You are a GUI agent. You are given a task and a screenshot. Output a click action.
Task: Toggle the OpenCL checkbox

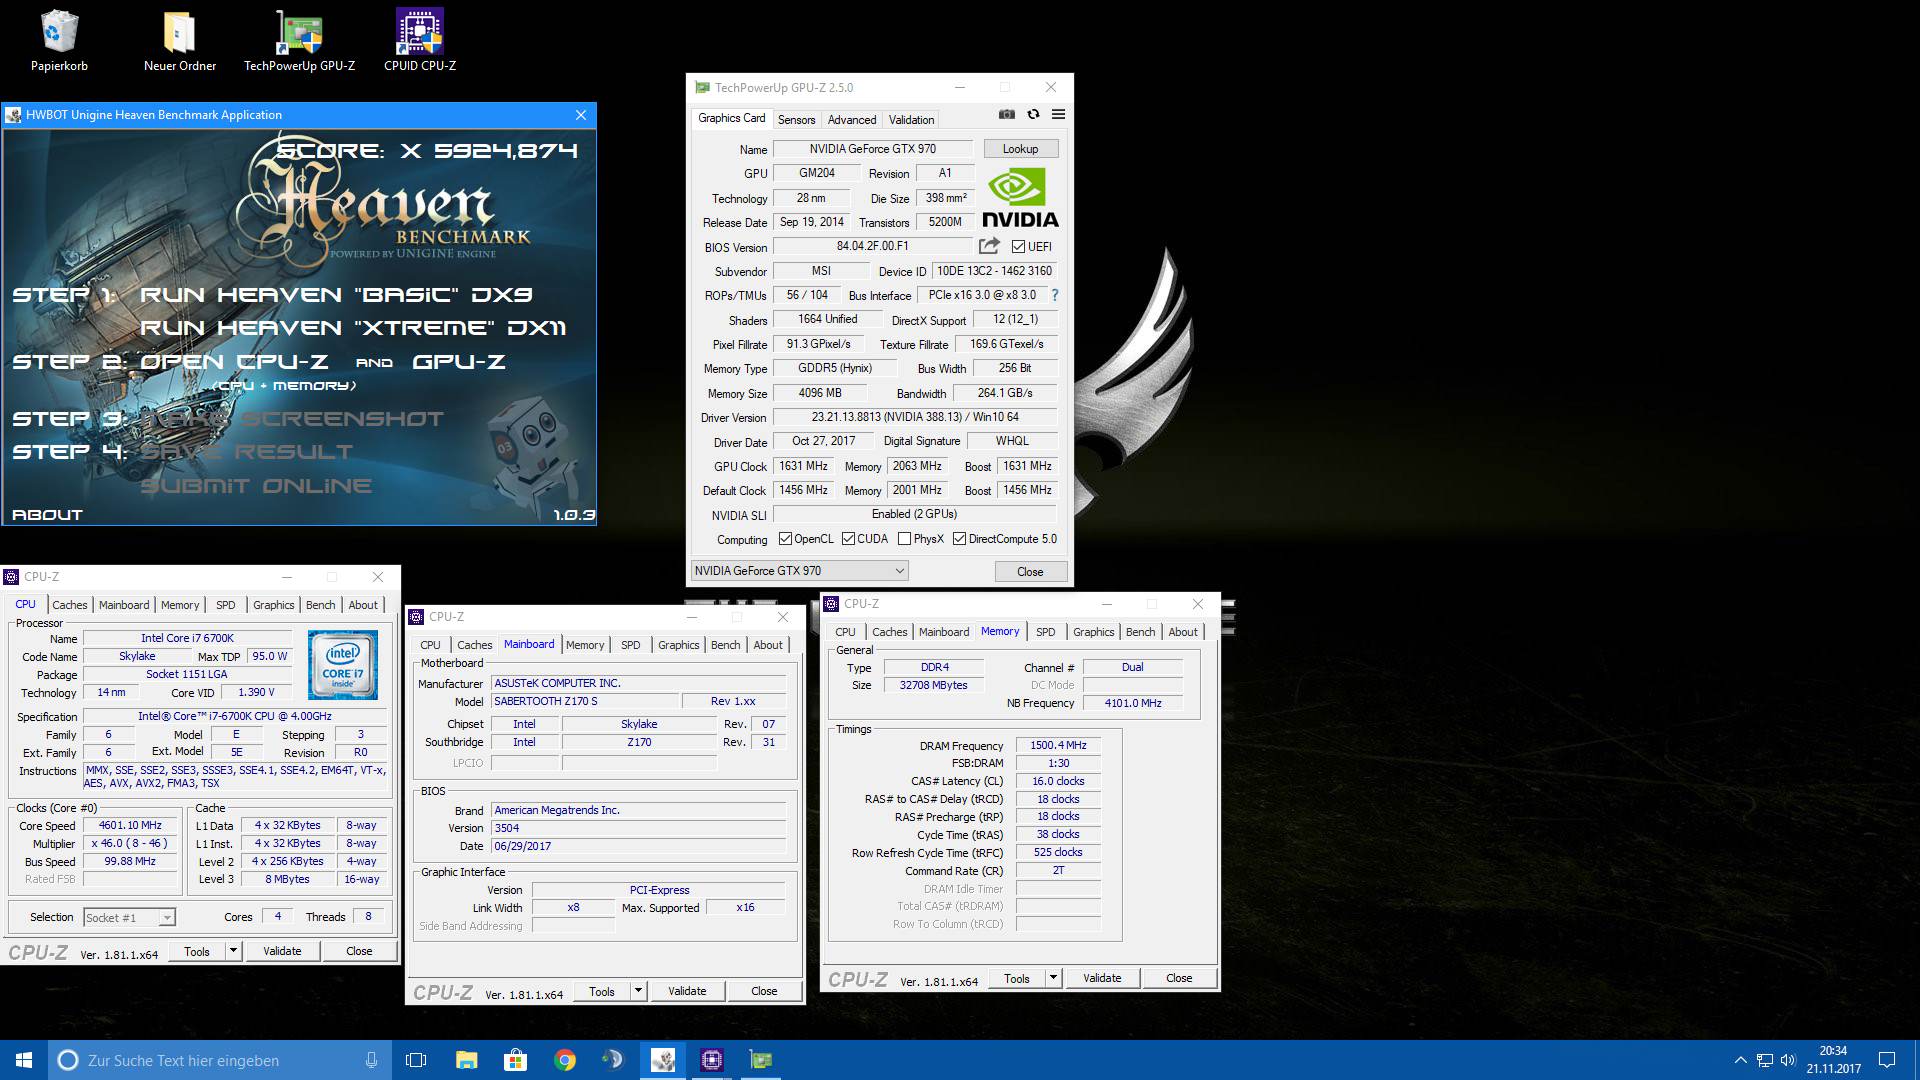click(785, 539)
